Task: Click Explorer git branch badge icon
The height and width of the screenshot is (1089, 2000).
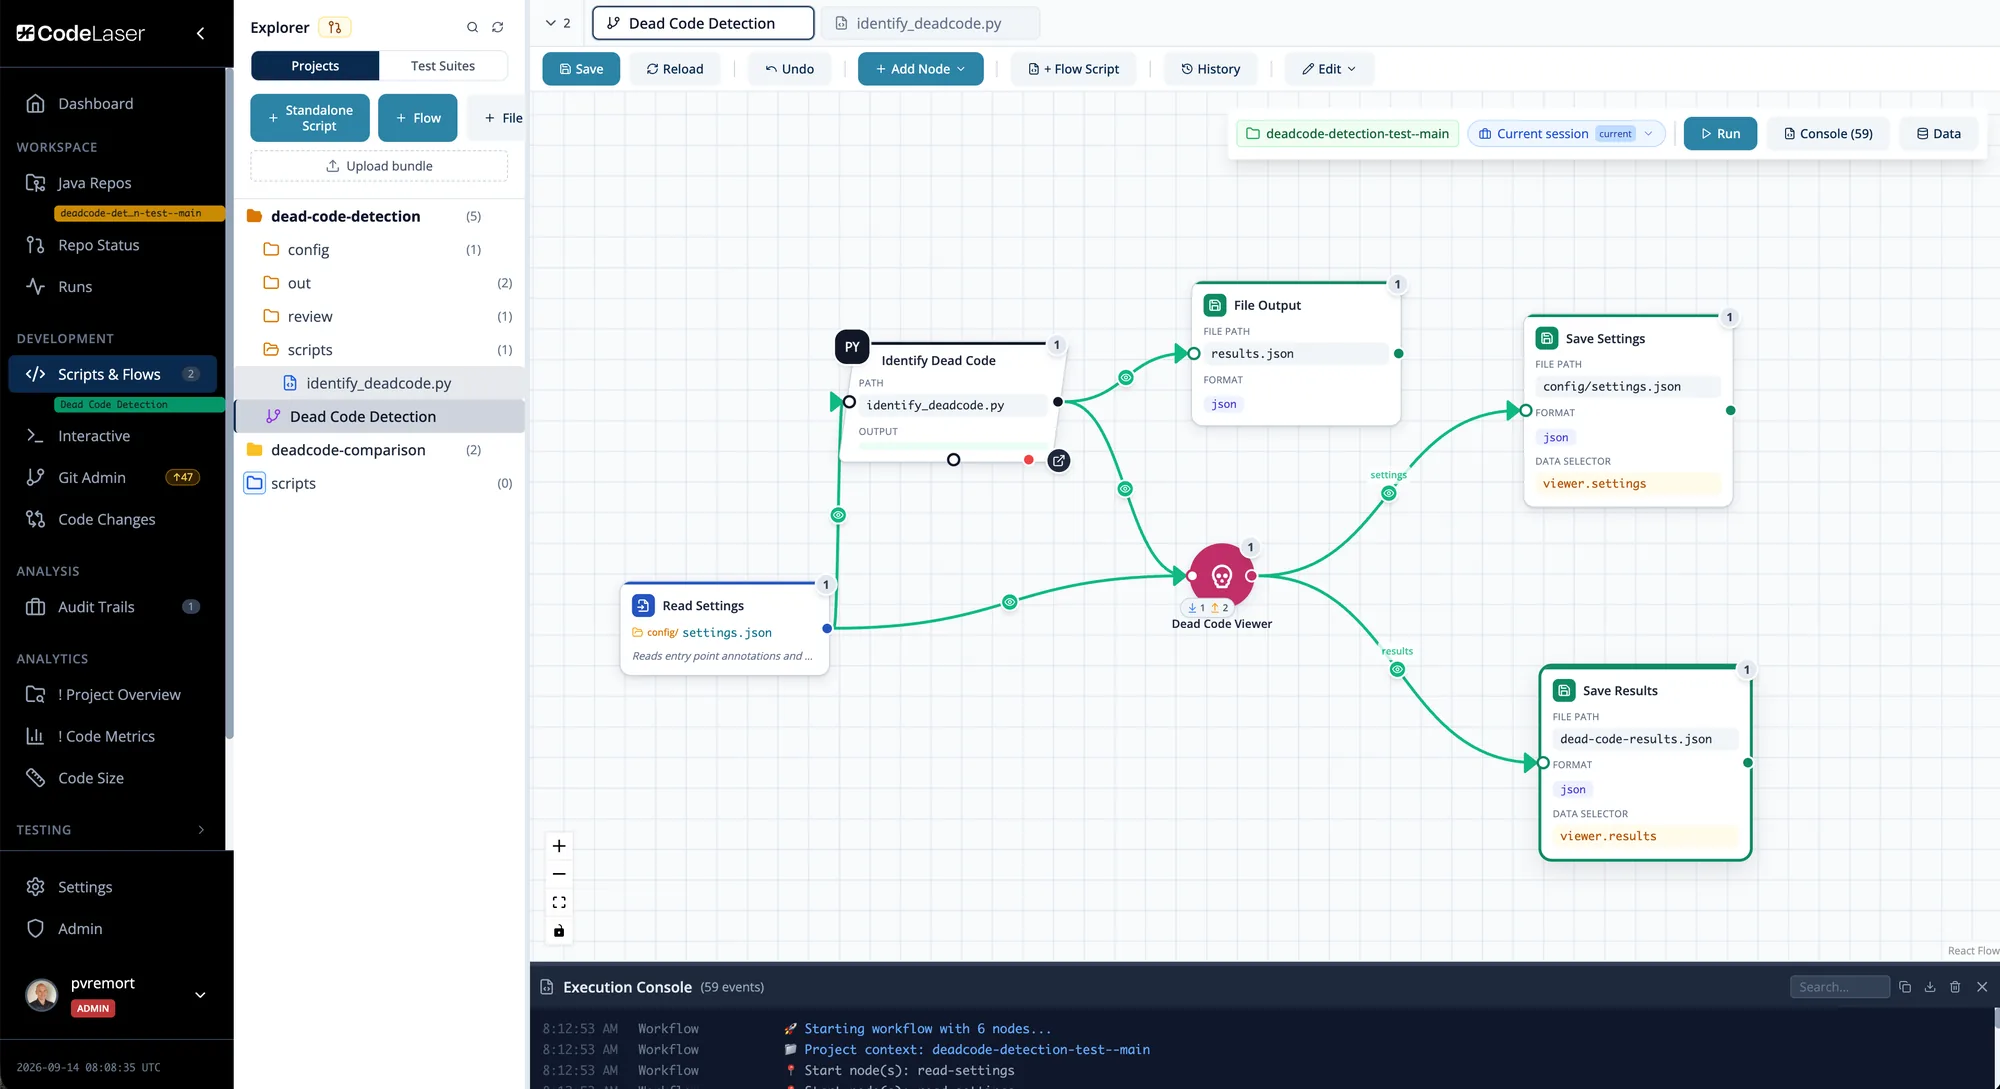Action: tap(335, 28)
